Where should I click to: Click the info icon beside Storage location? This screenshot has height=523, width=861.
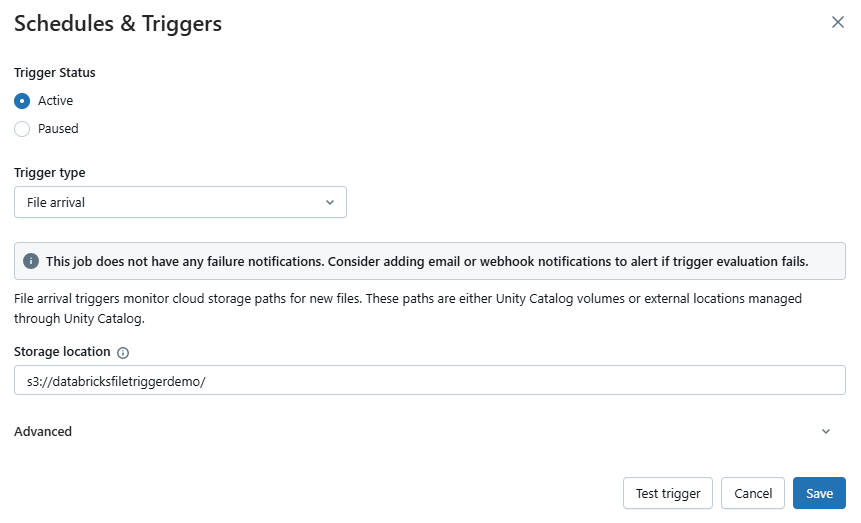pos(123,353)
